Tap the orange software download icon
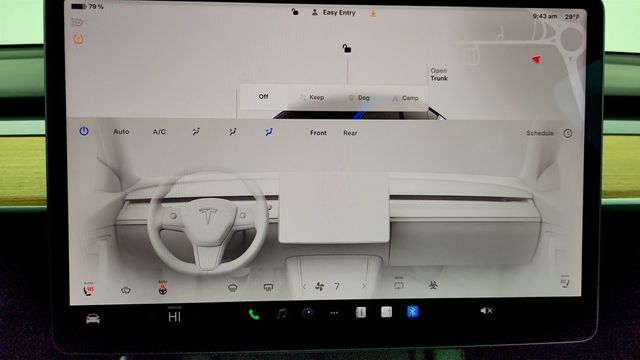 [x=373, y=13]
